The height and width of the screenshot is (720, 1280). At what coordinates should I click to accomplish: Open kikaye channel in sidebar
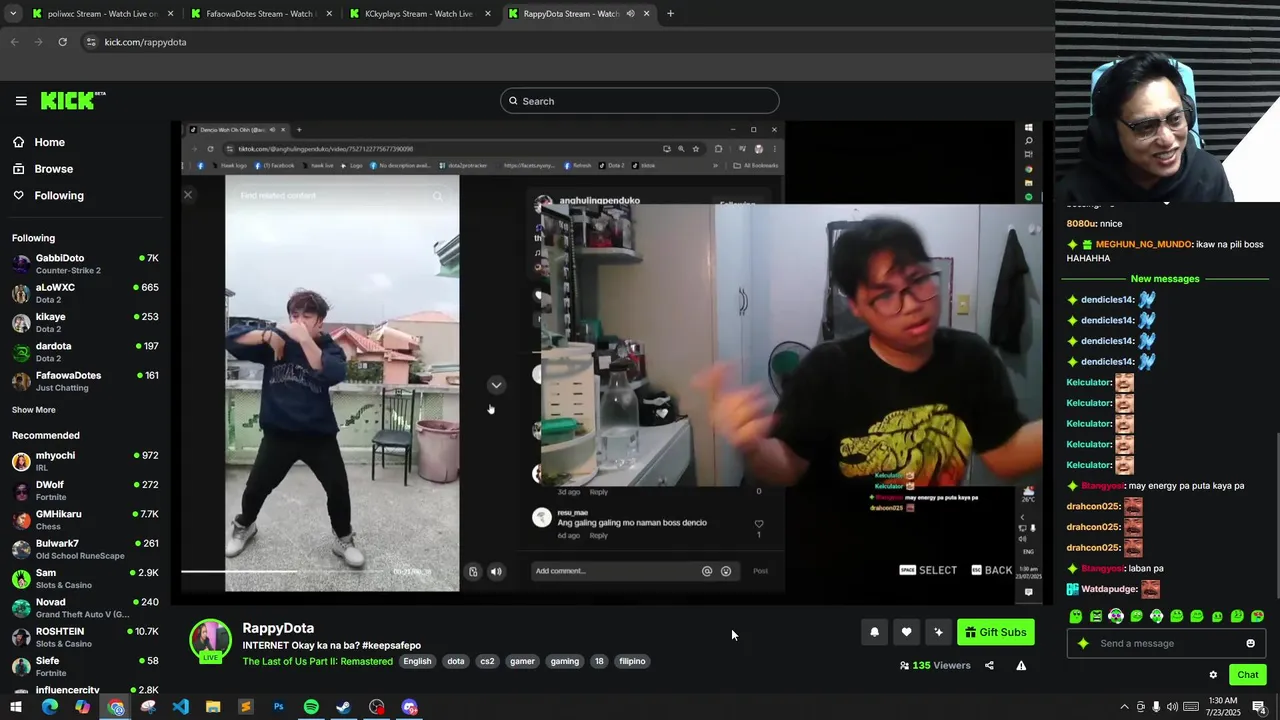(x=85, y=322)
